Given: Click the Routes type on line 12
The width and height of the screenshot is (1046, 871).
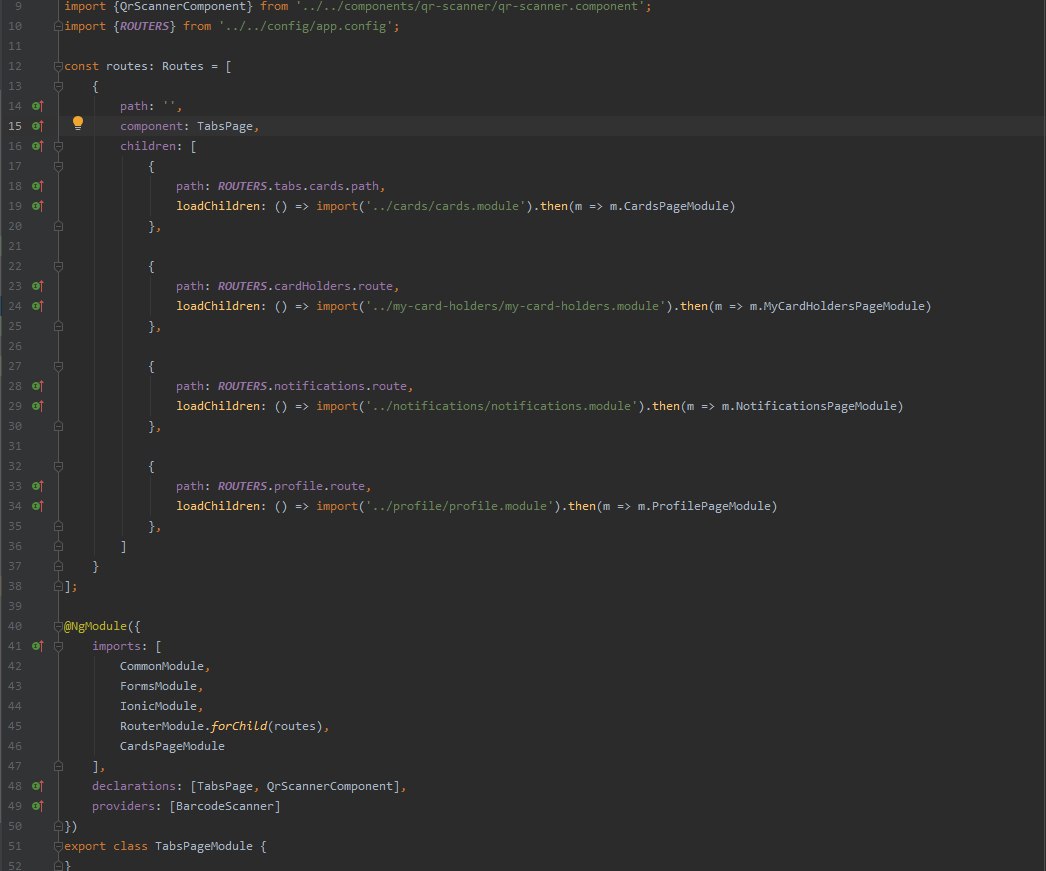Looking at the screenshot, I should coord(183,66).
